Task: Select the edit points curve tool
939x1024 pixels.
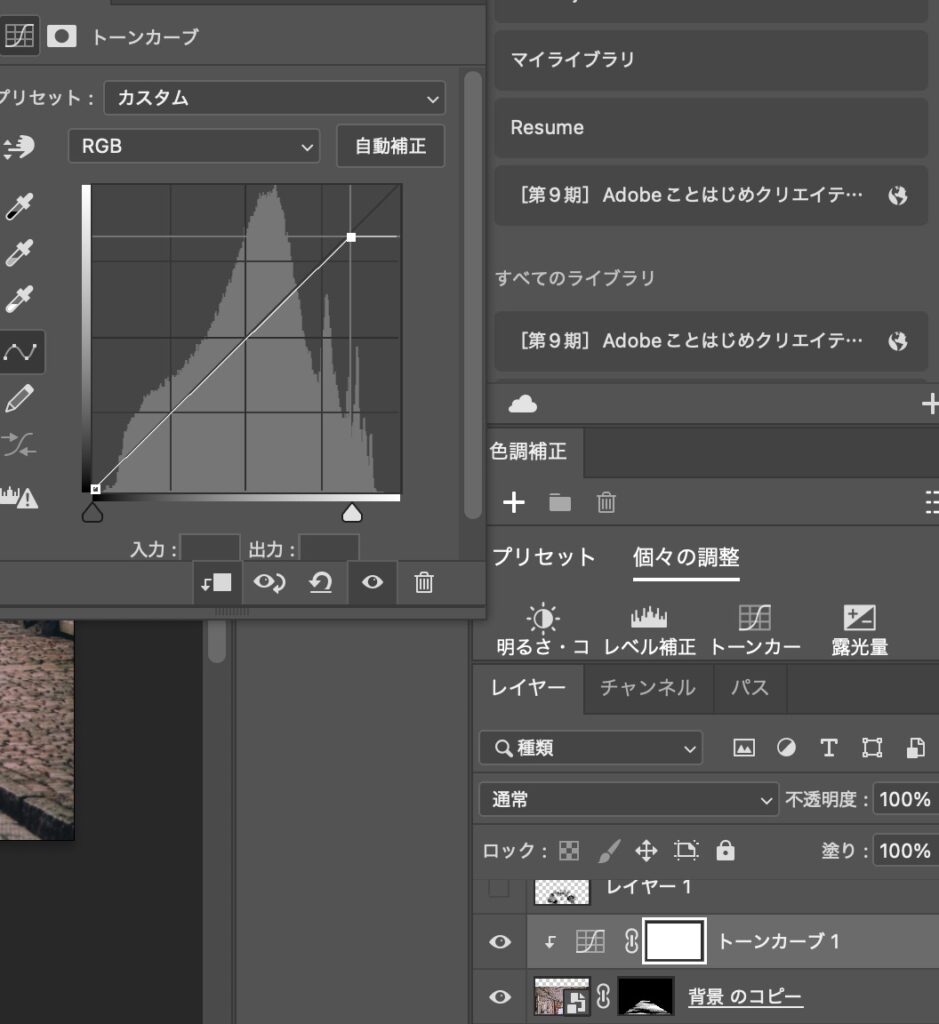Action: tap(19, 352)
